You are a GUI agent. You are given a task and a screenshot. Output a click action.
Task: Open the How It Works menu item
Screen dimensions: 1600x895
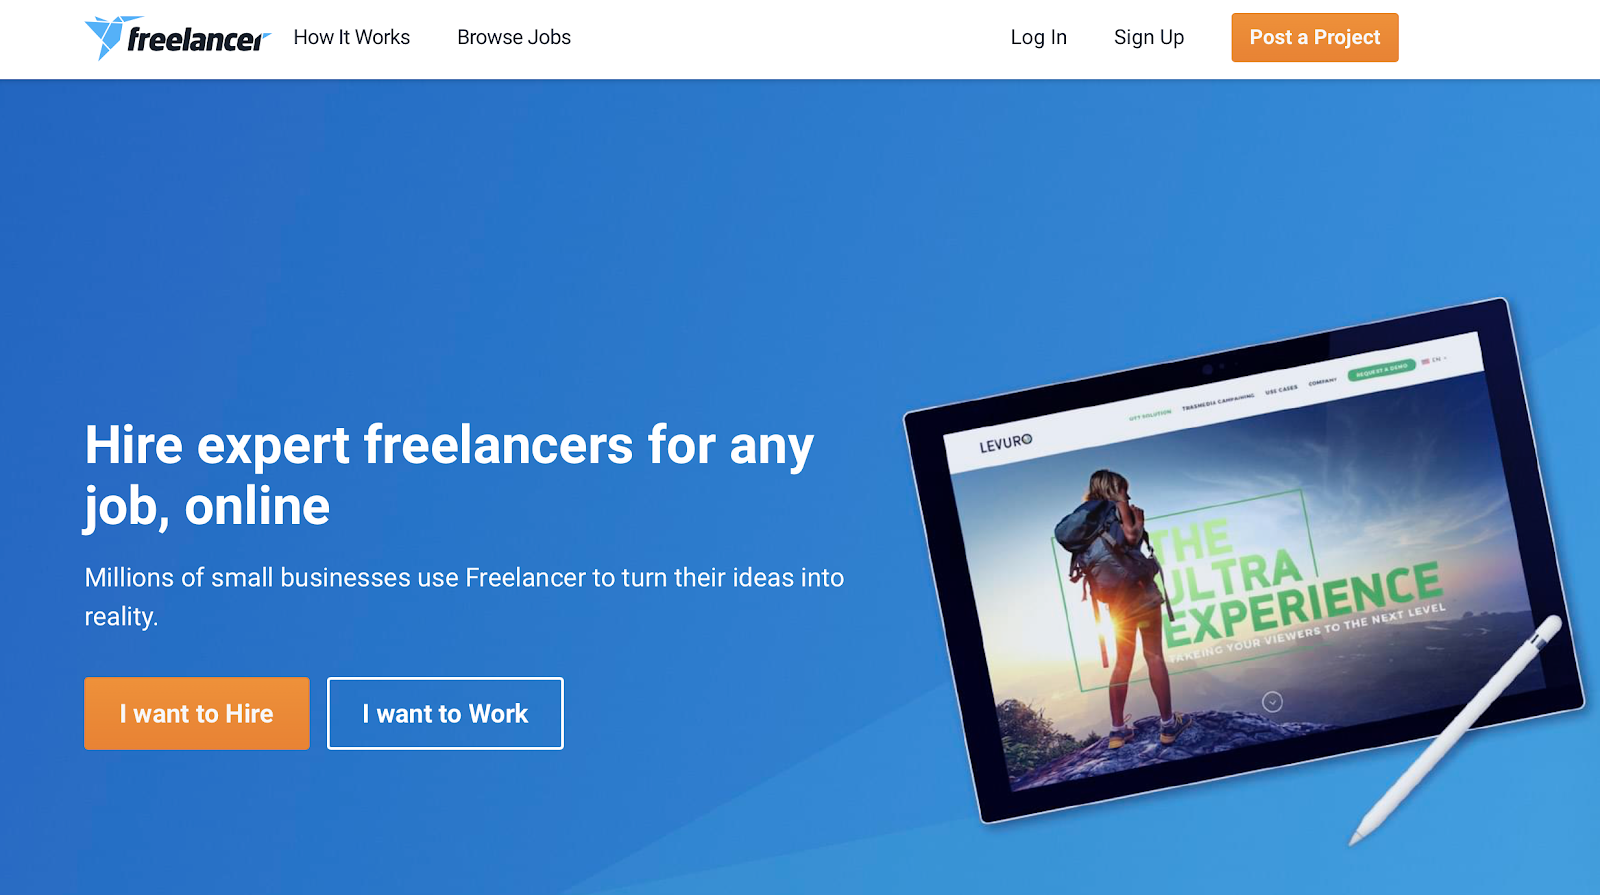click(x=352, y=37)
